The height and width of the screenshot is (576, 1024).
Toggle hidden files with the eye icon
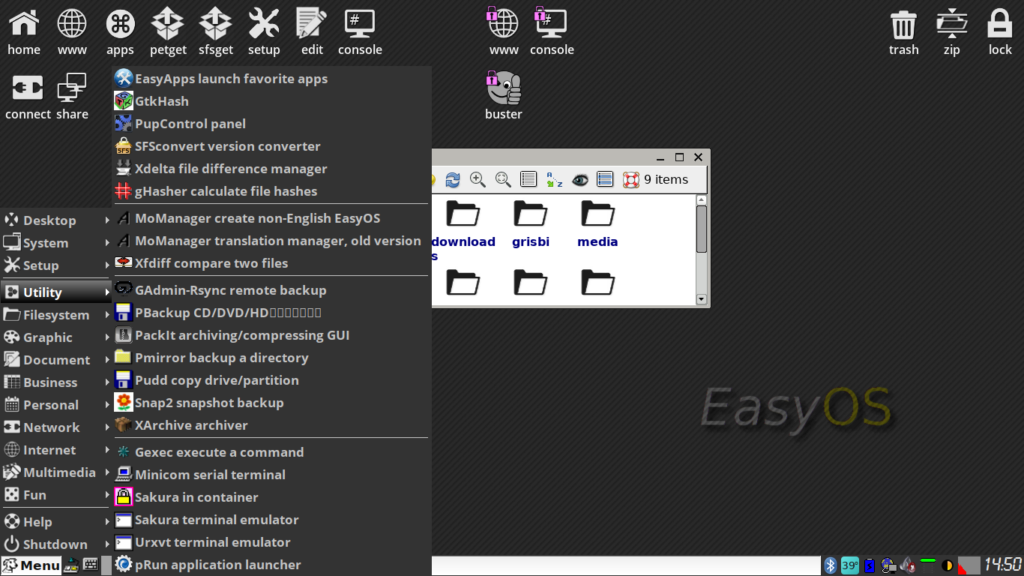580,180
